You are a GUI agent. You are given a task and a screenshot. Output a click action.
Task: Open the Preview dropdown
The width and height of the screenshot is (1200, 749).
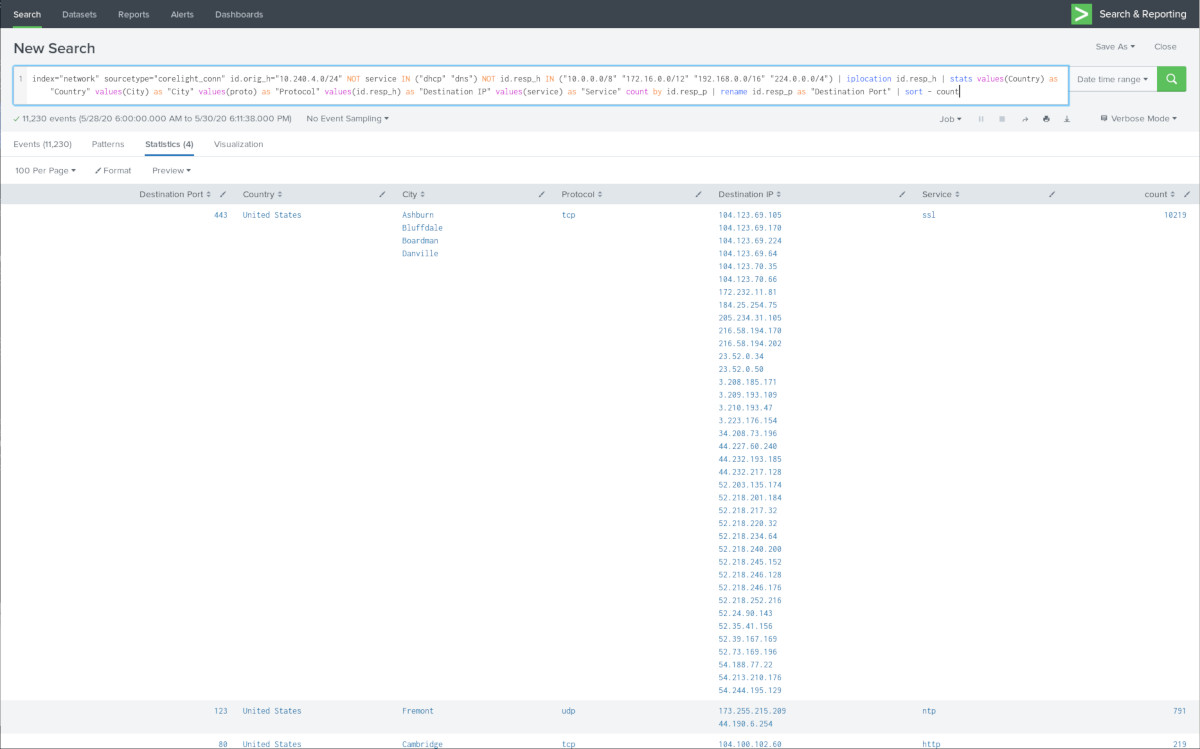[x=171, y=170]
